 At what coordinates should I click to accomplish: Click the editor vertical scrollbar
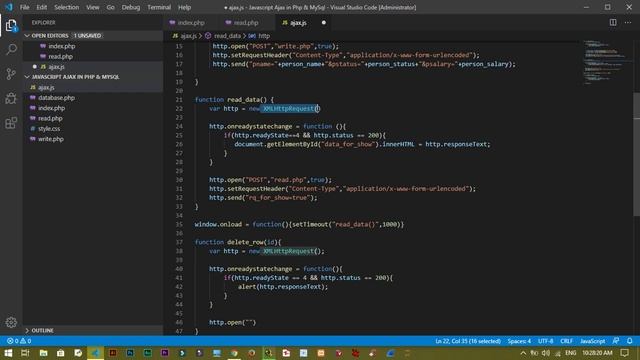point(636,155)
